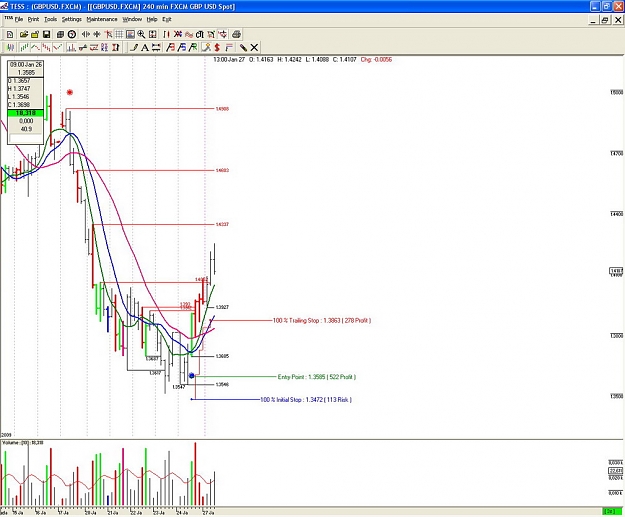Select the line chart style icon
625x517 pixels.
pos(35,48)
